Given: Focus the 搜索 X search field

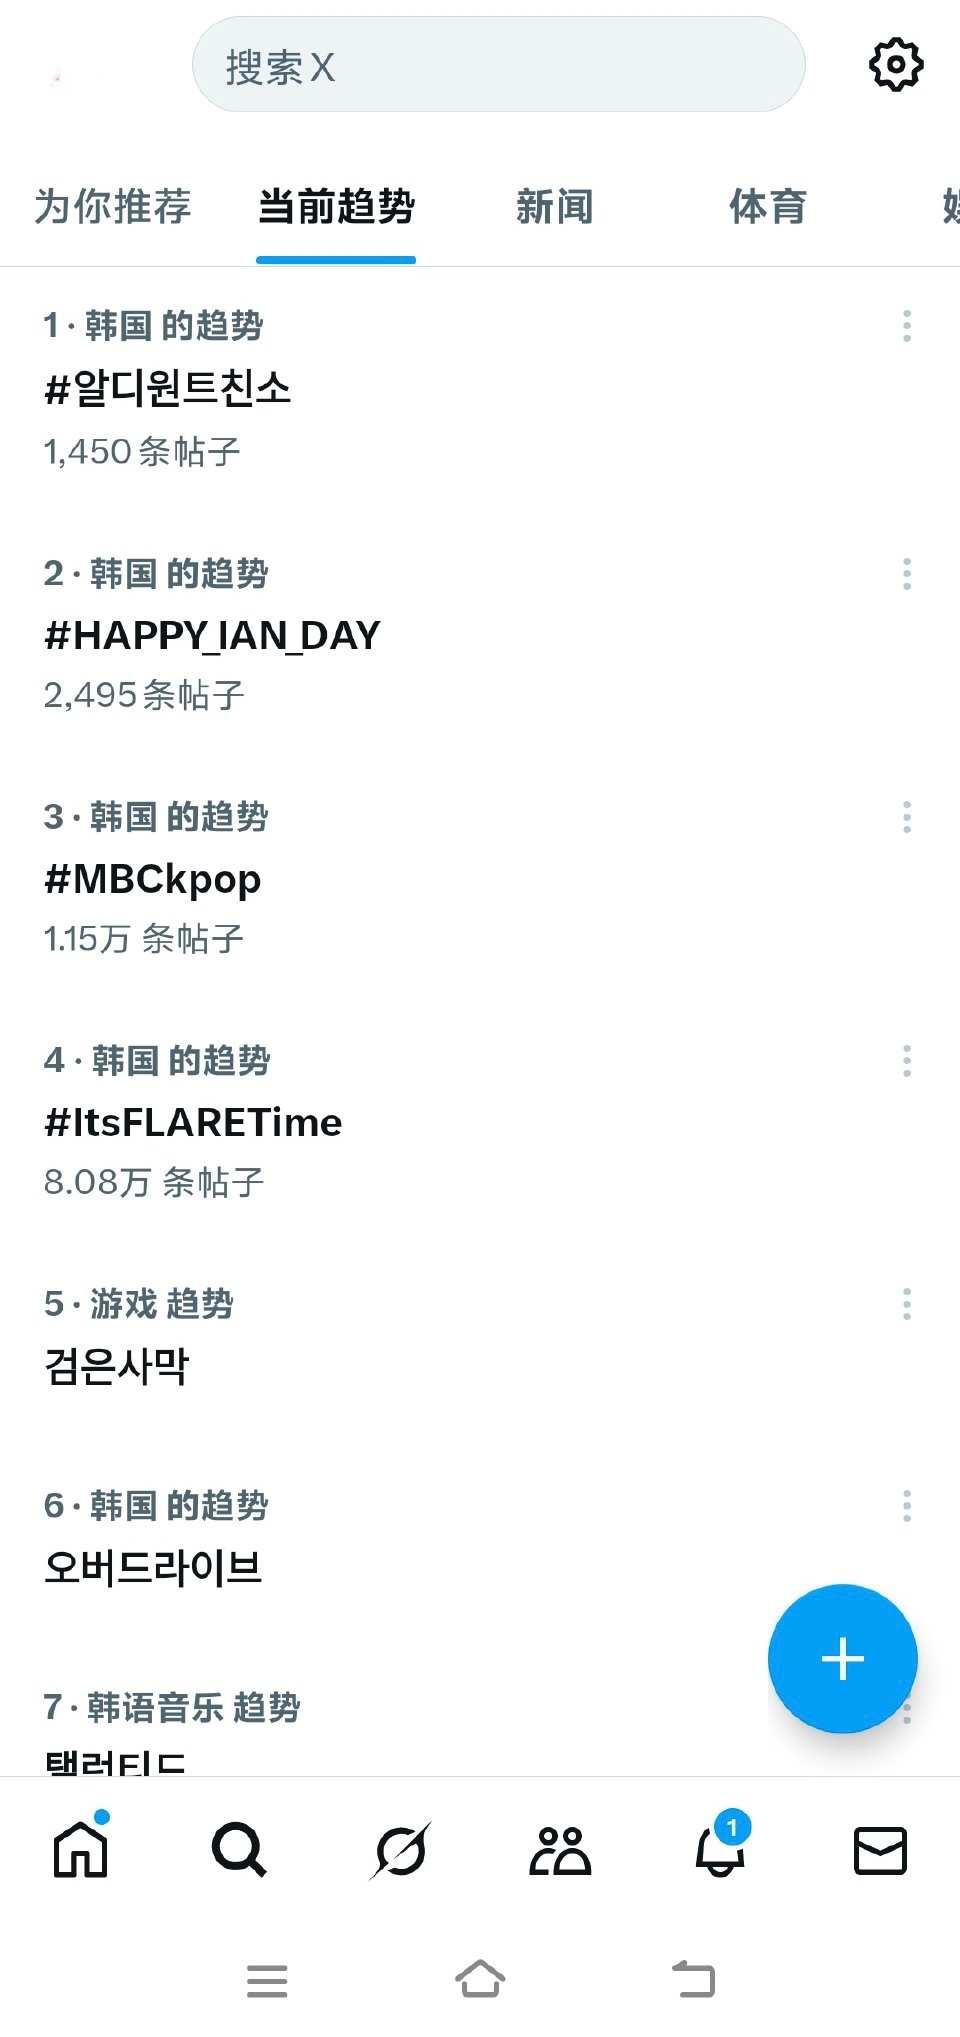Looking at the screenshot, I should (x=498, y=66).
